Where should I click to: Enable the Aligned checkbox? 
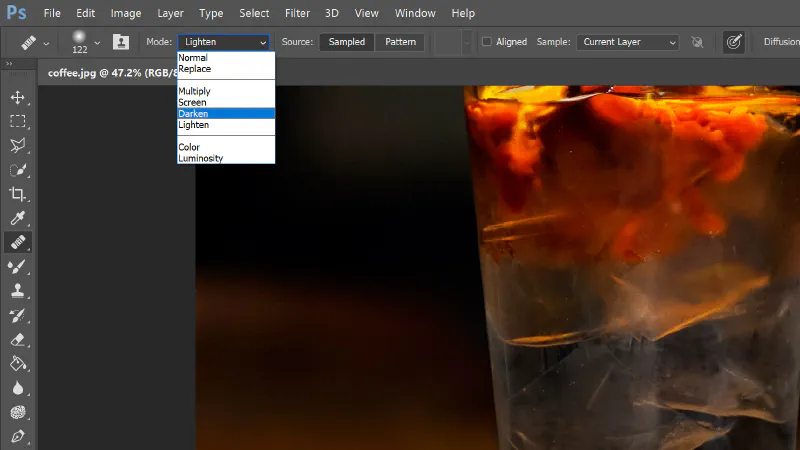(x=487, y=42)
